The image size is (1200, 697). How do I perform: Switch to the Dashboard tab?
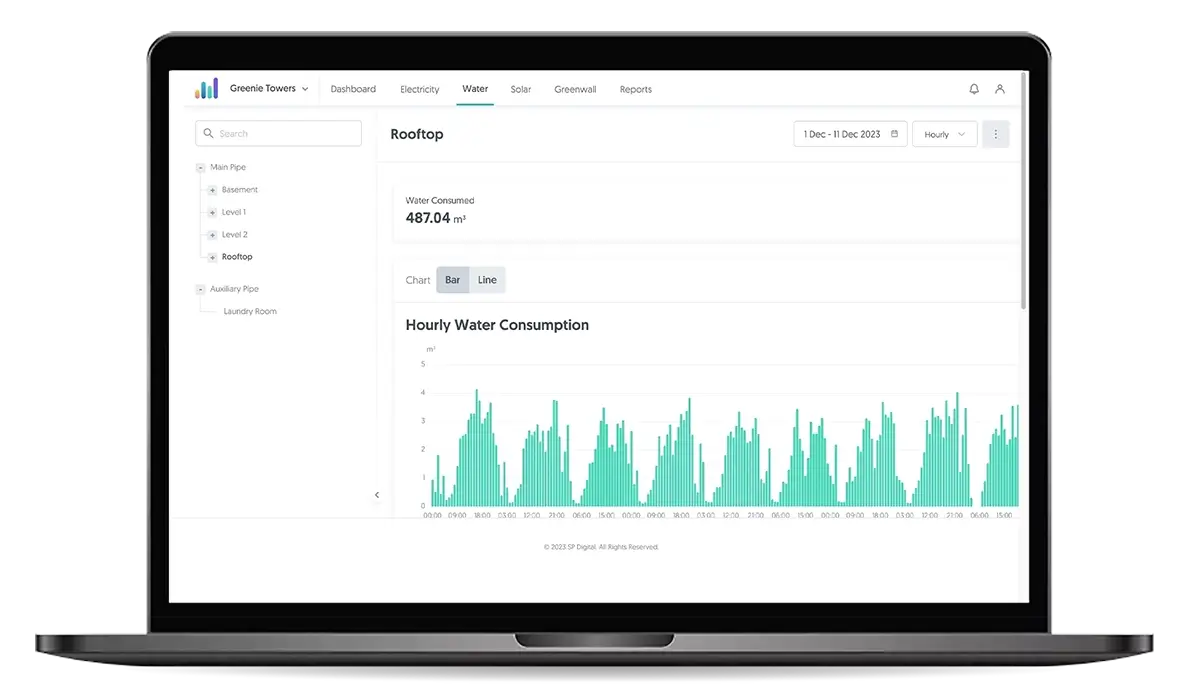click(353, 89)
